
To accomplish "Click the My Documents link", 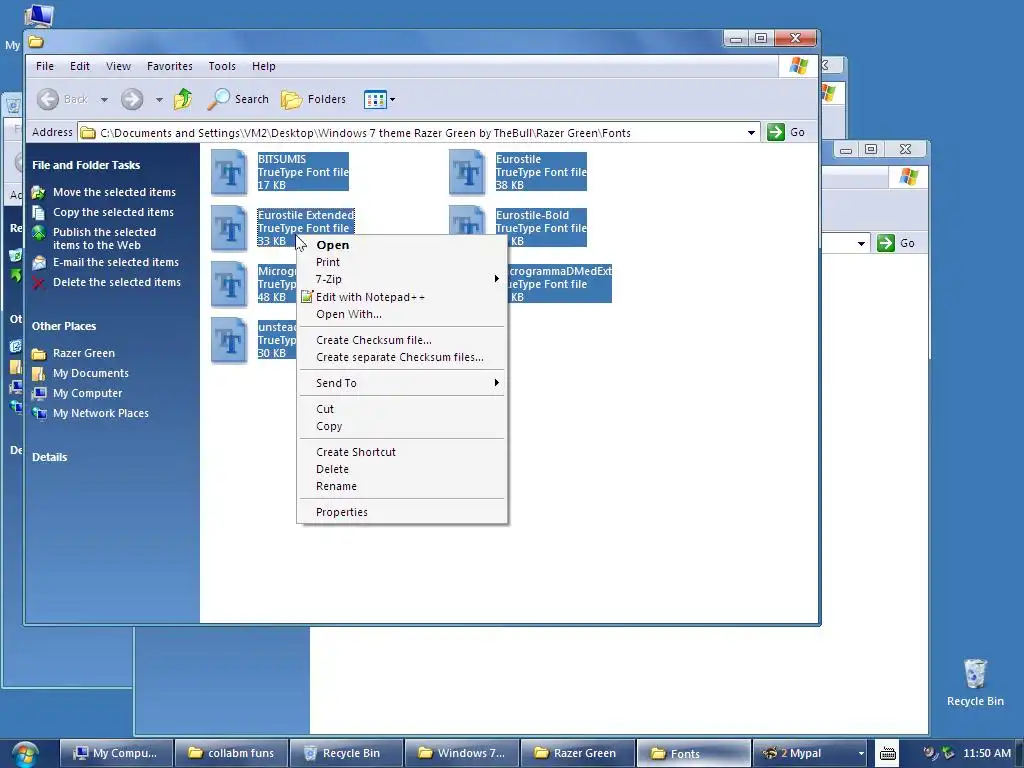I will click(x=91, y=373).
